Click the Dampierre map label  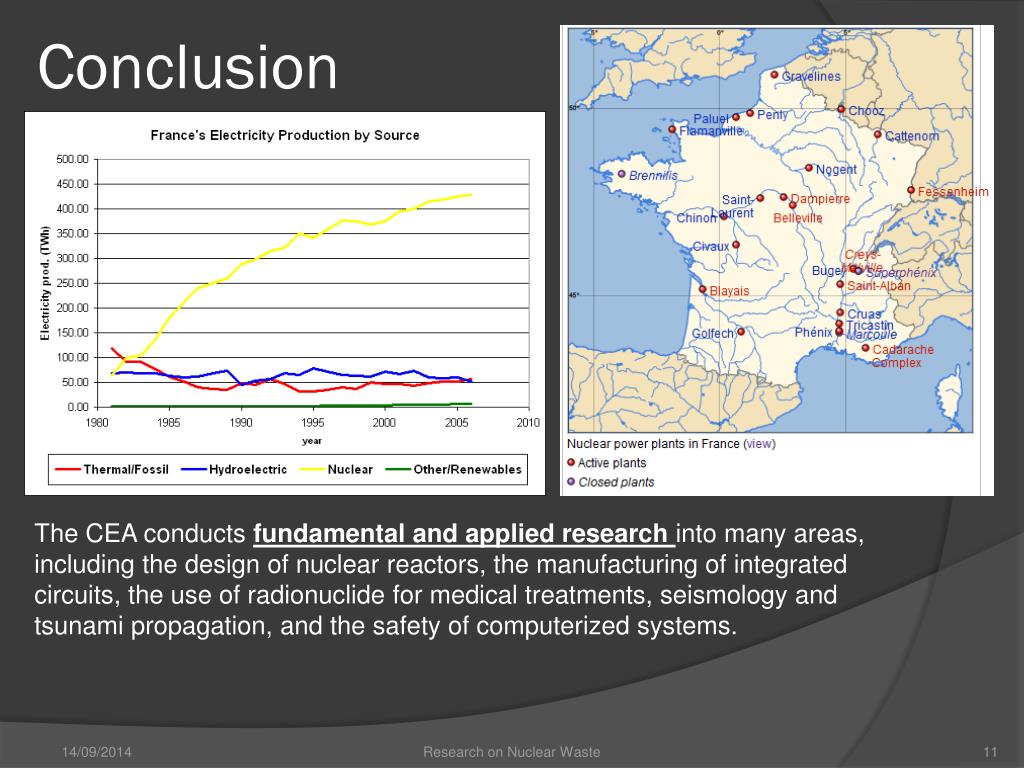pos(820,199)
